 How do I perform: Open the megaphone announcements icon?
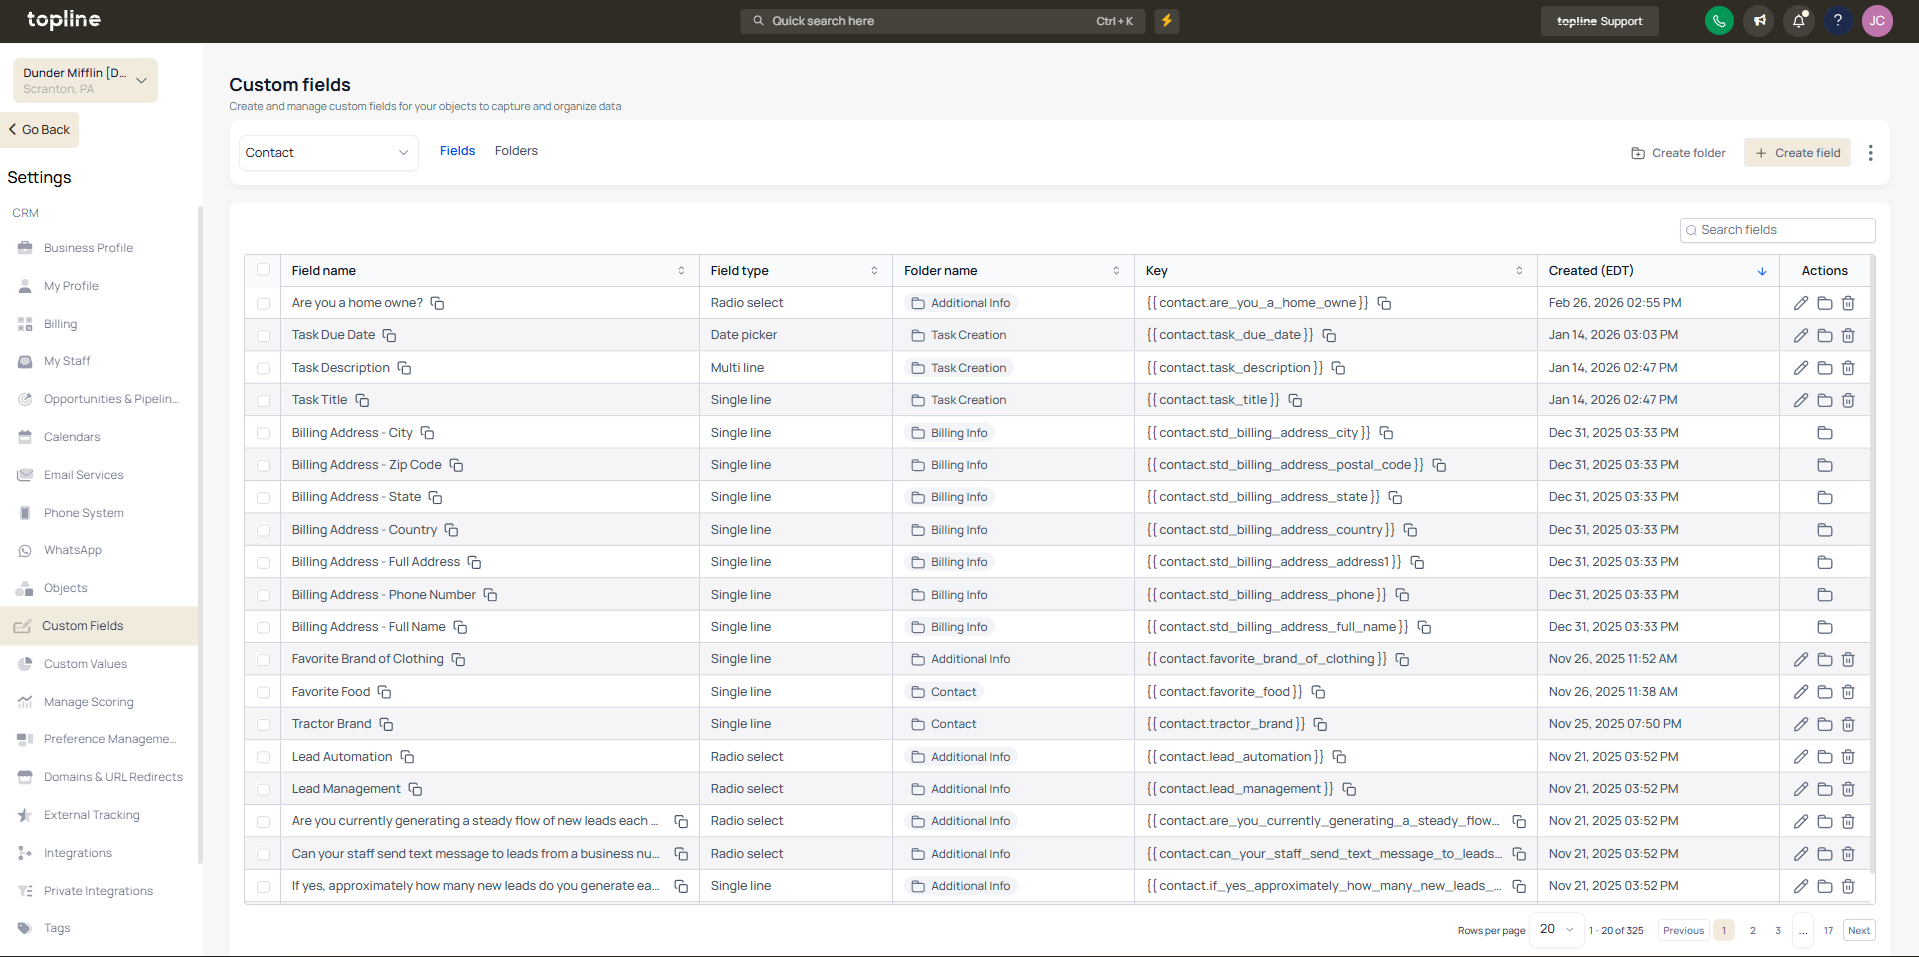(x=1759, y=21)
